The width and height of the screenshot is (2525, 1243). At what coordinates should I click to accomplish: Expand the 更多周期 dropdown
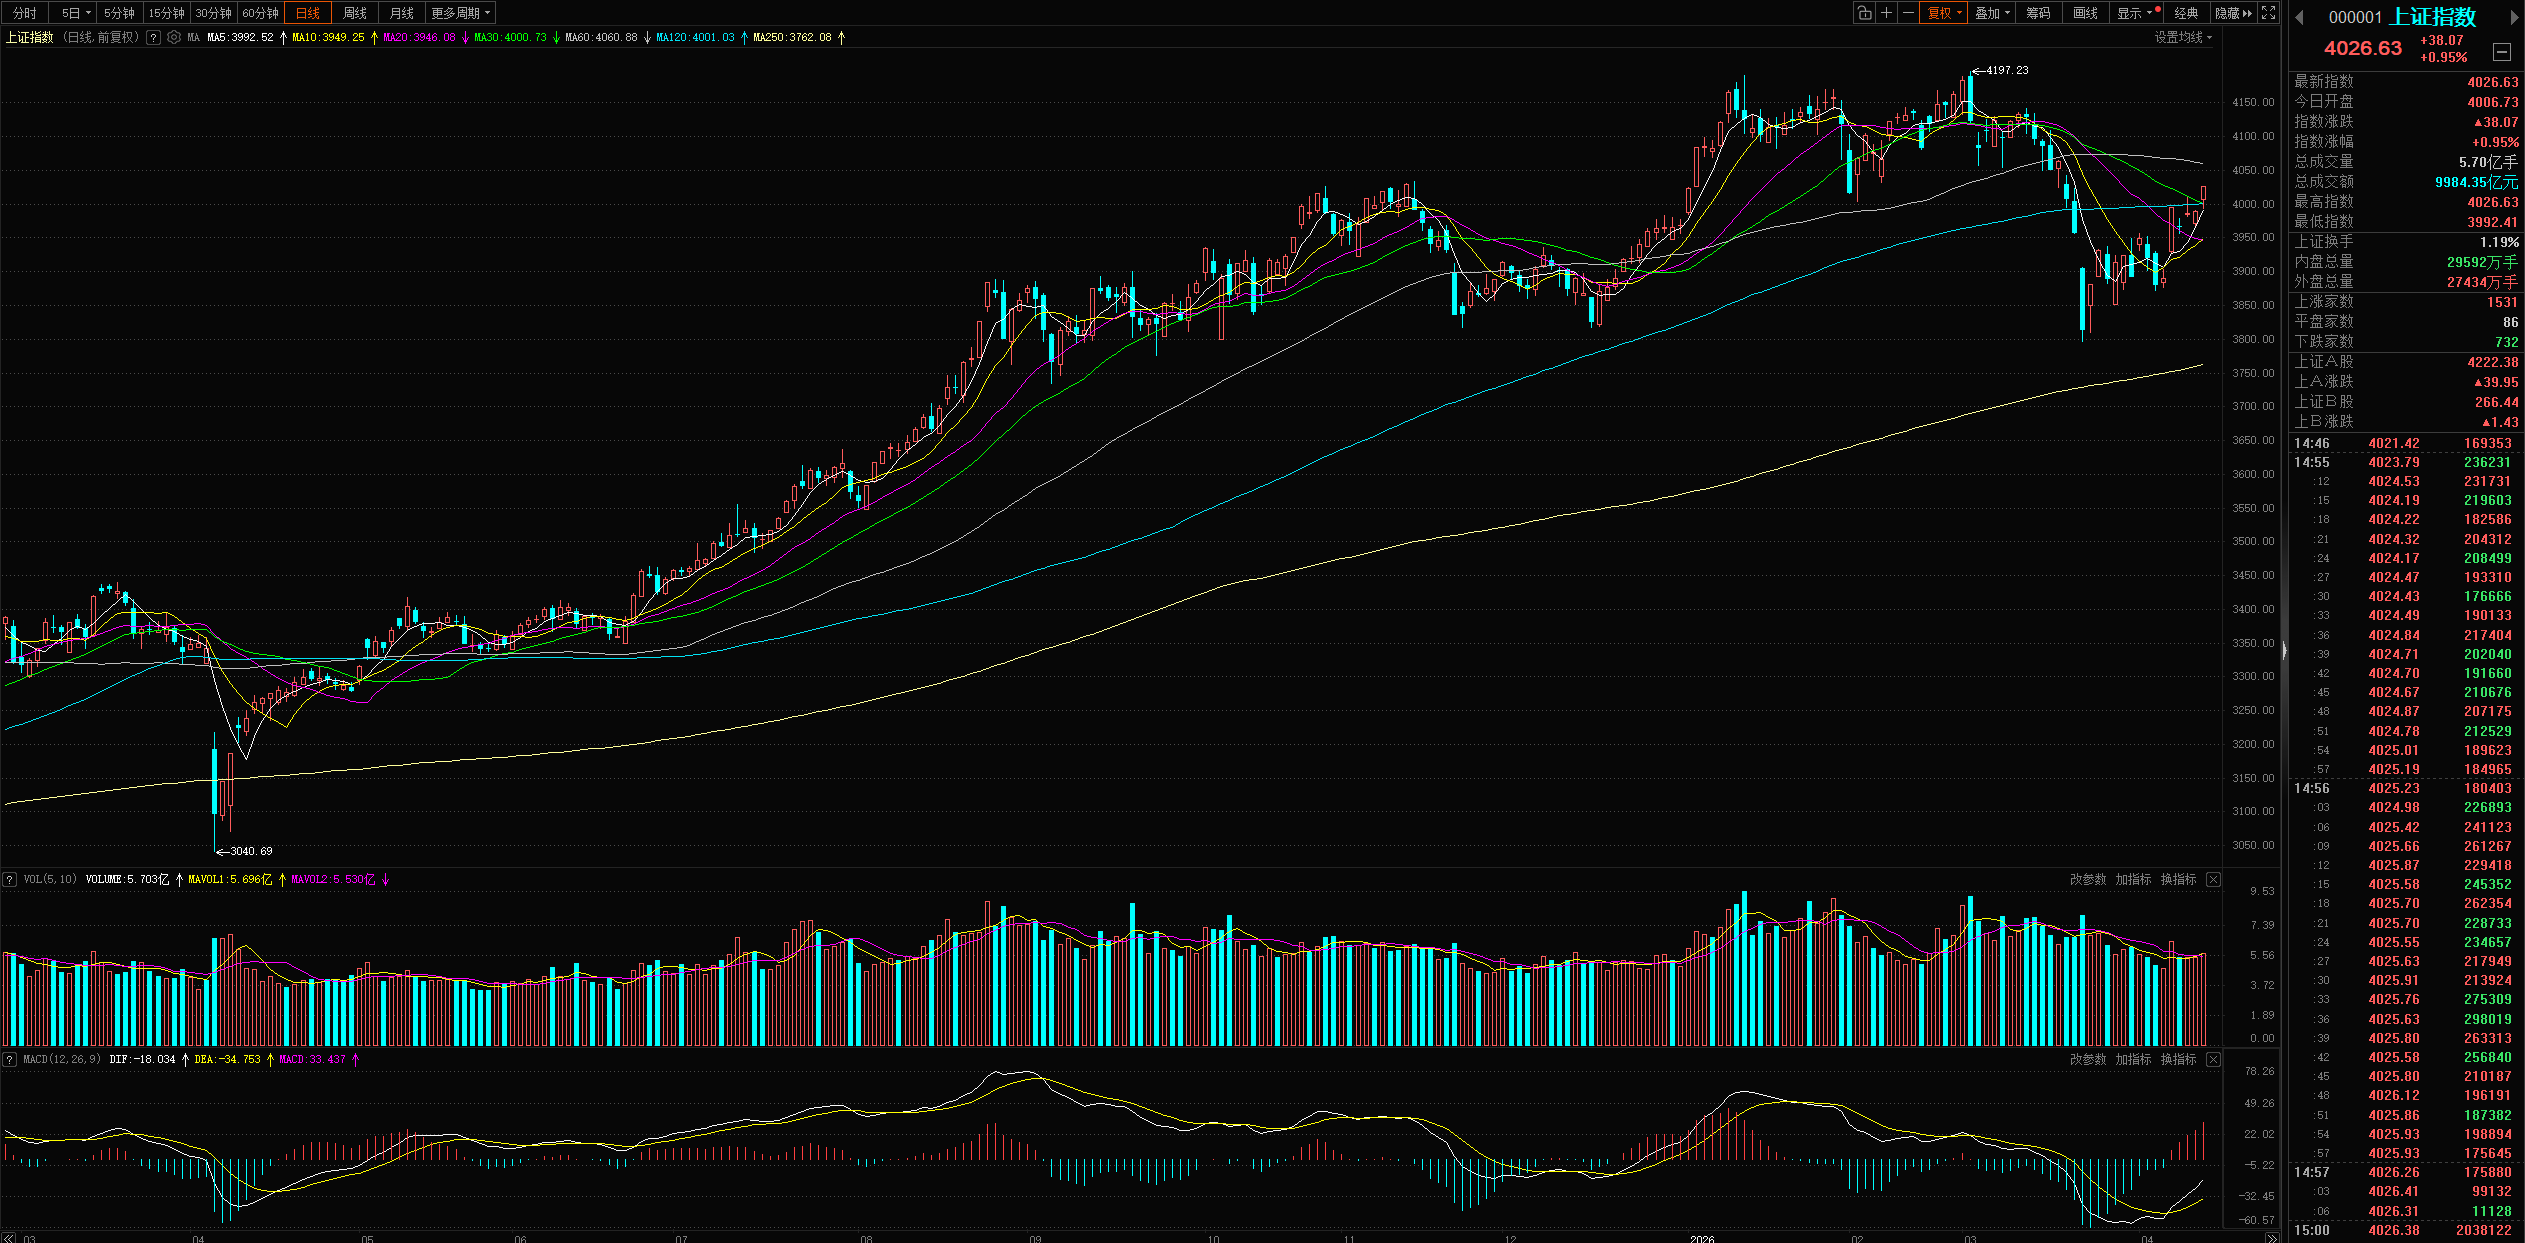click(x=461, y=13)
